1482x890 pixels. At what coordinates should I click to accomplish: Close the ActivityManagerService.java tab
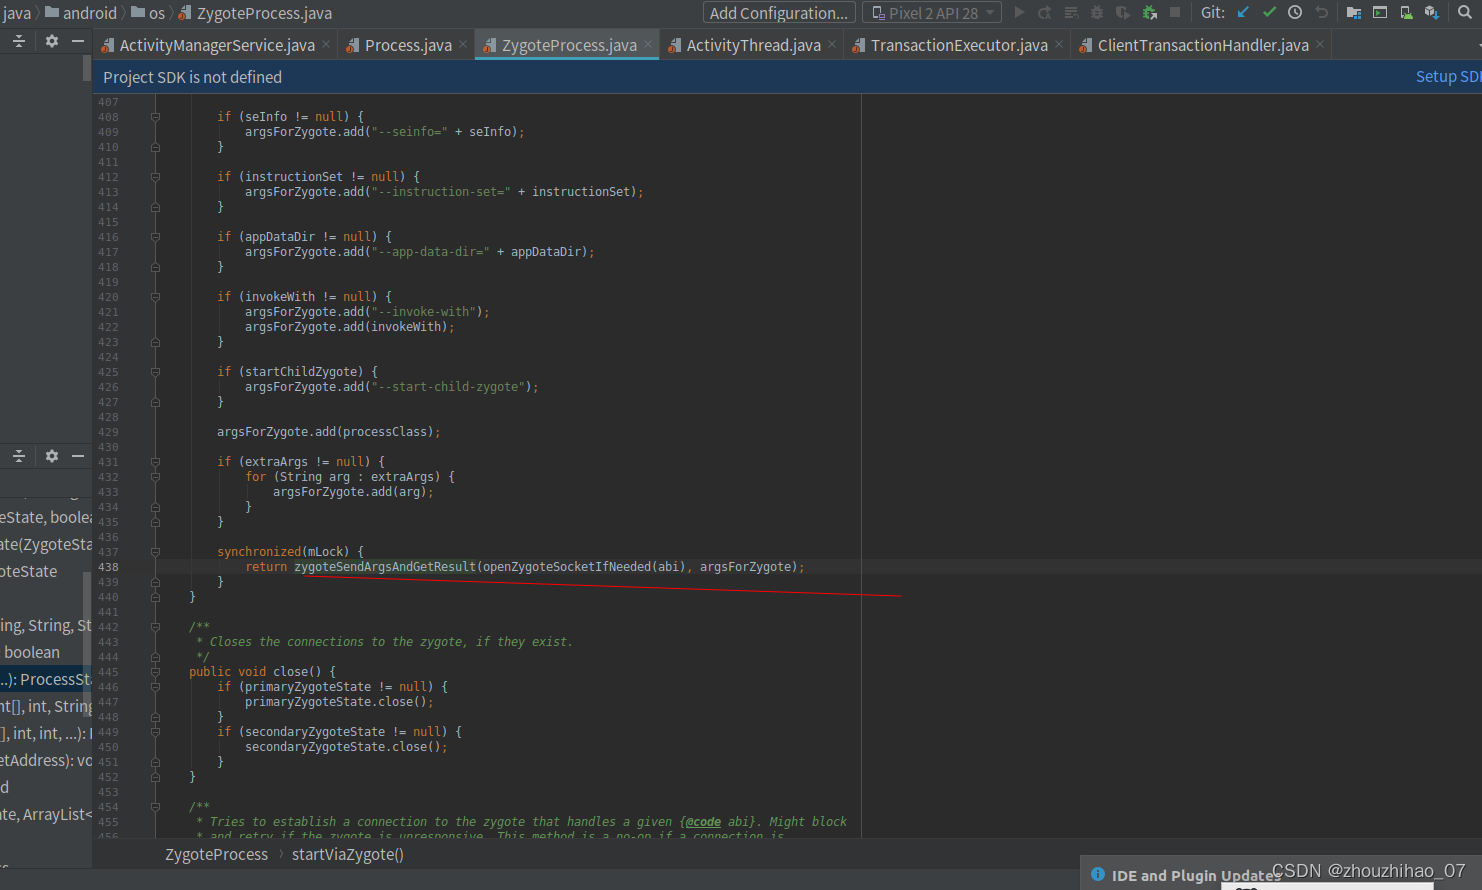(326, 45)
